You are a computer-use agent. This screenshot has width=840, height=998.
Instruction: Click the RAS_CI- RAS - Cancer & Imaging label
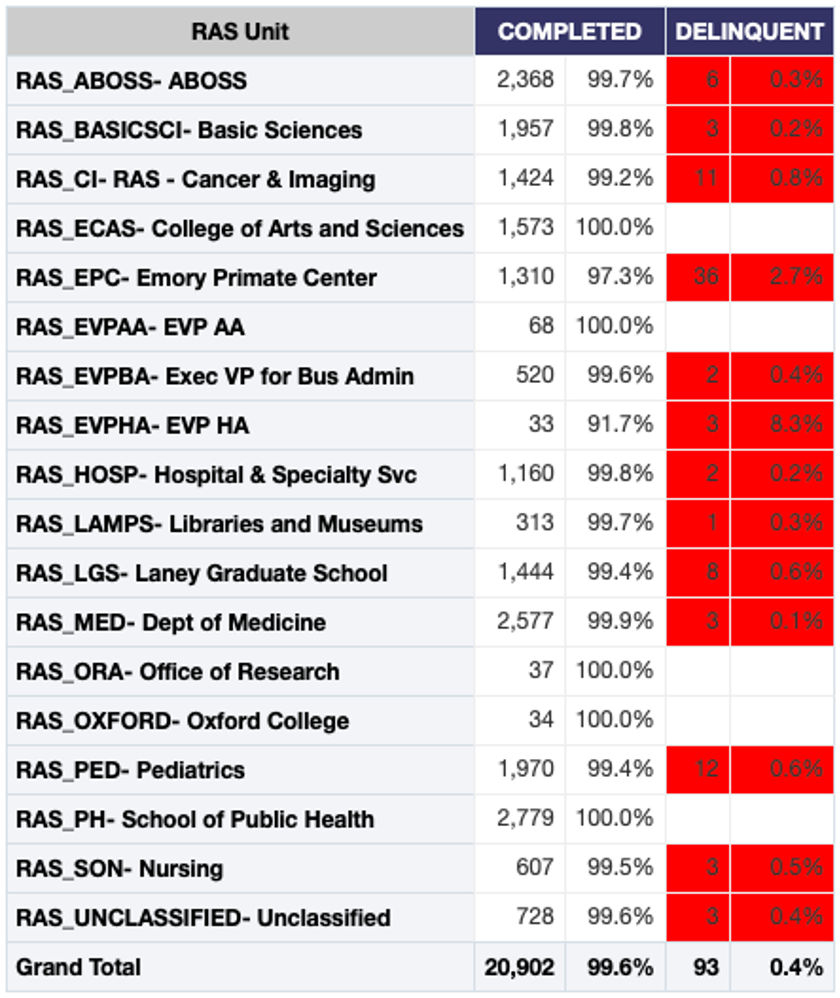point(196,180)
